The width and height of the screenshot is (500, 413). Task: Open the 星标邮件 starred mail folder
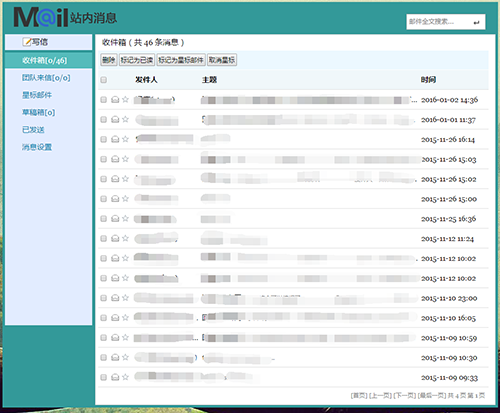click(x=37, y=95)
